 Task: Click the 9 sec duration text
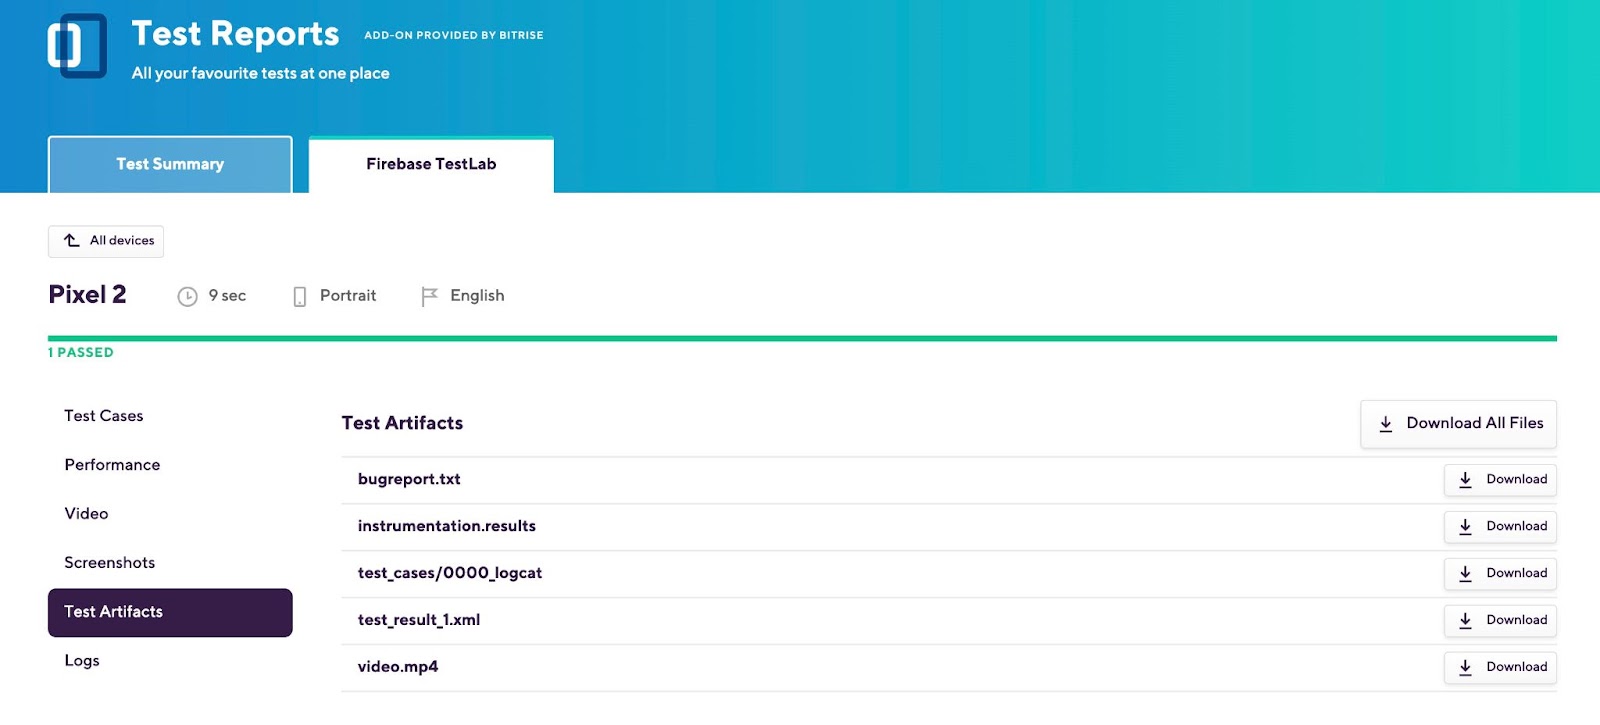227,296
